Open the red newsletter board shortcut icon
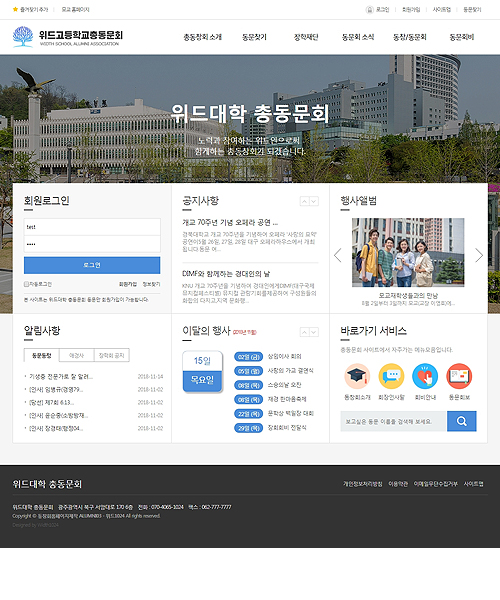This screenshot has width=500, height=600. pos(459,376)
